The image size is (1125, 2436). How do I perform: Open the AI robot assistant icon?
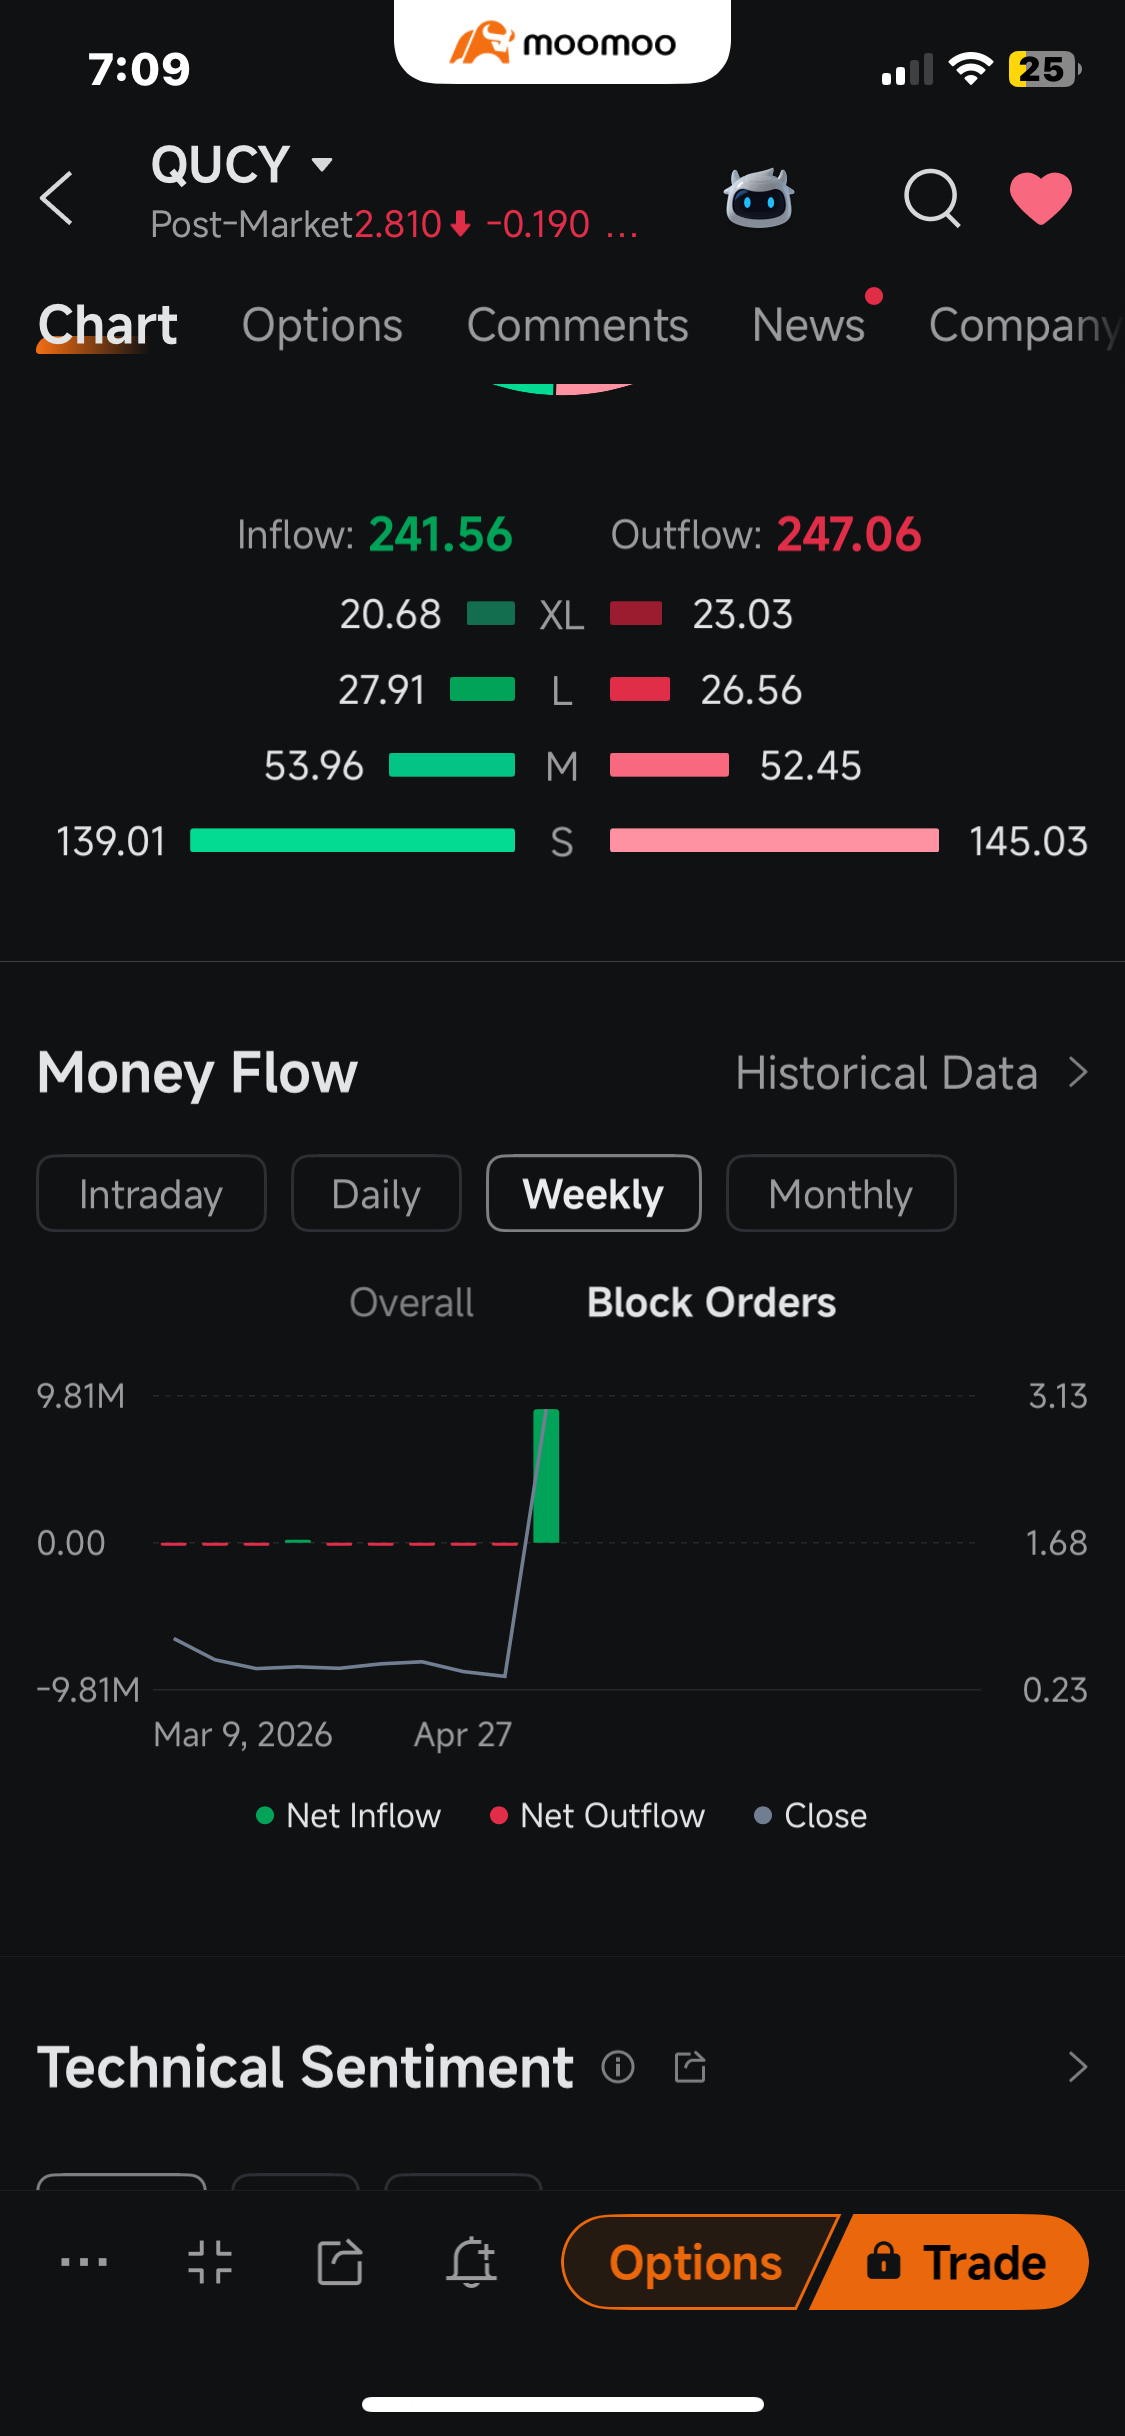click(x=759, y=198)
